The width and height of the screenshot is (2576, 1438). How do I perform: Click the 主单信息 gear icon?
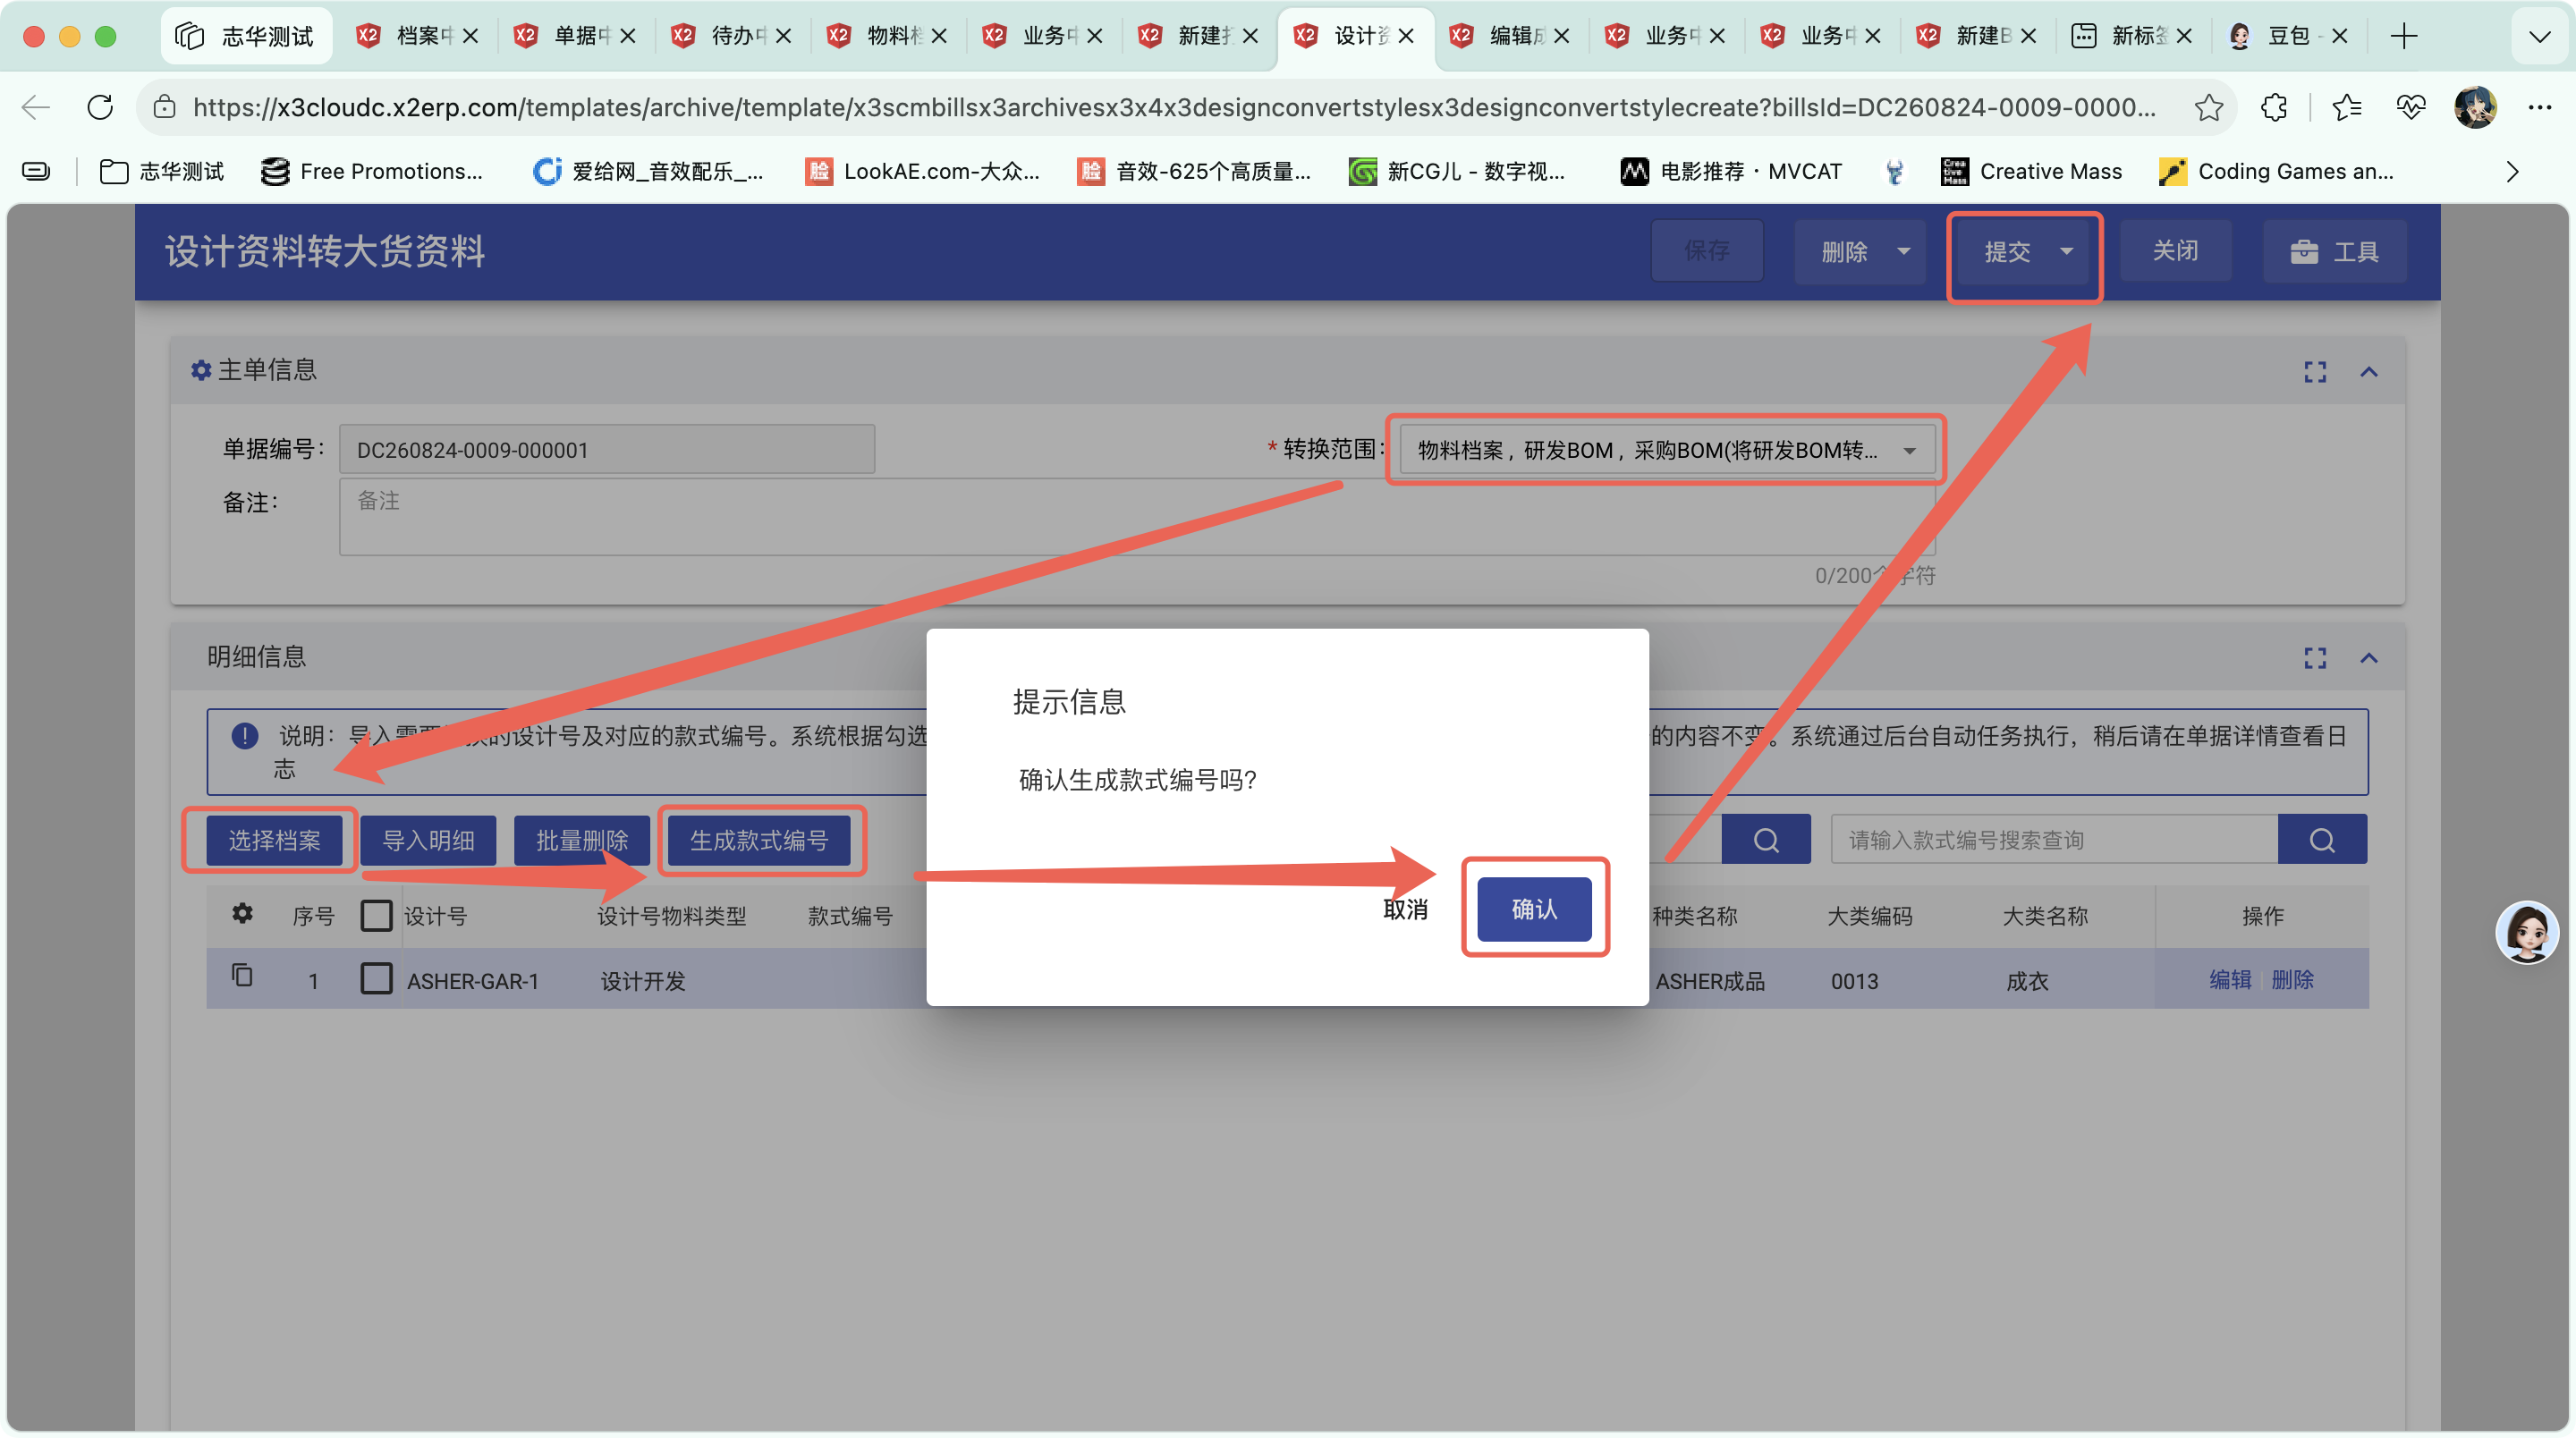point(201,371)
